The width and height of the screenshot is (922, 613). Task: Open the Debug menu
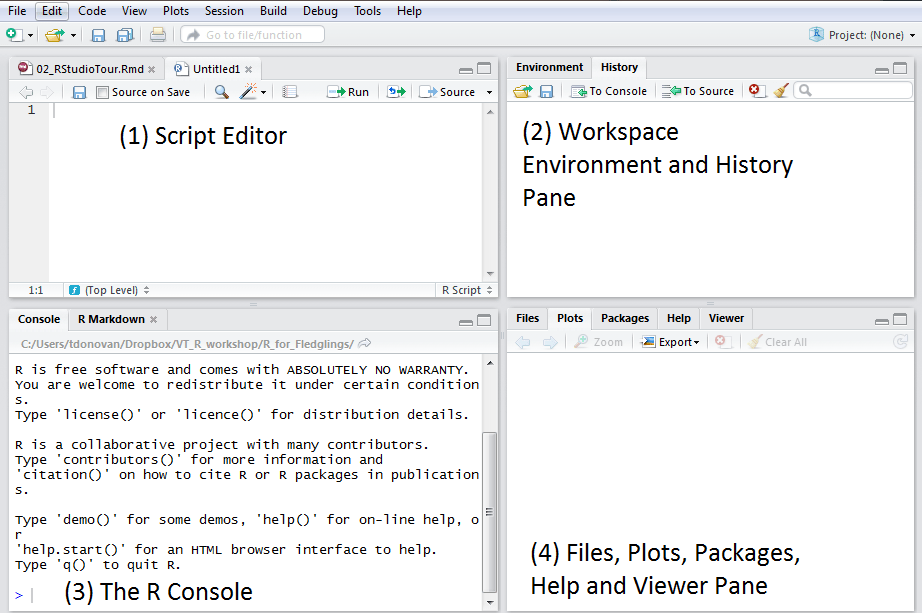(320, 11)
